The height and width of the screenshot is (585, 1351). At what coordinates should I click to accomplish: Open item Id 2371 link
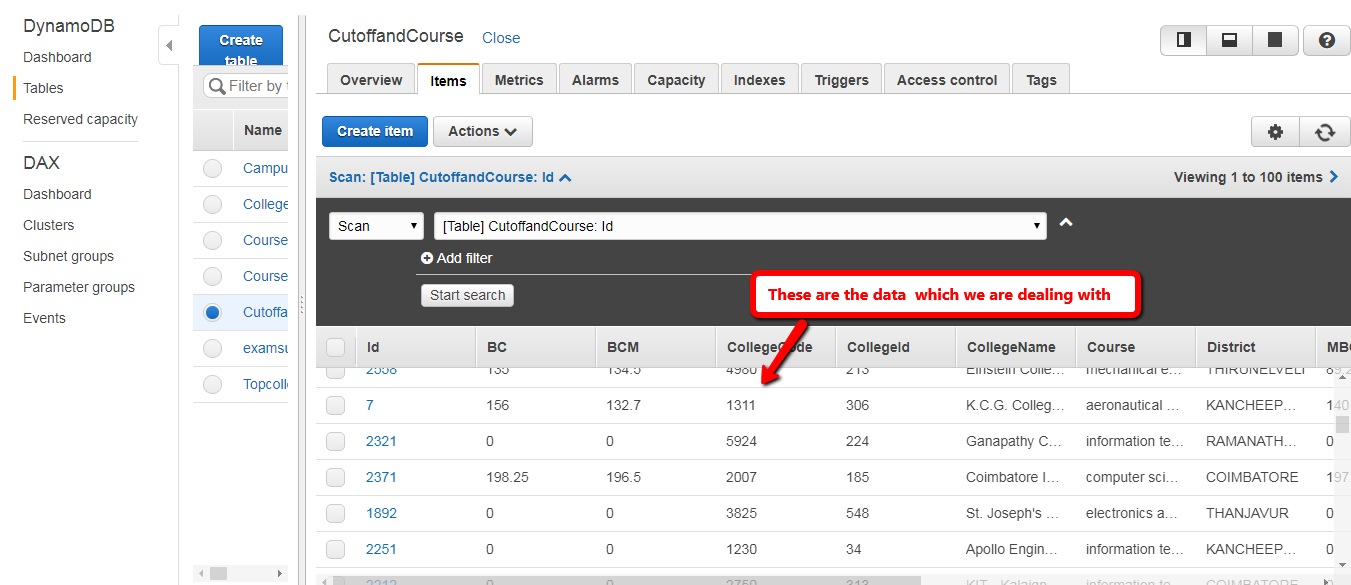click(x=381, y=477)
